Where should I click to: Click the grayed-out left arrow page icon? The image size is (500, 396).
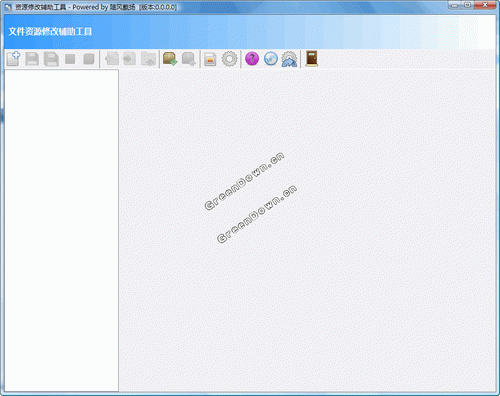point(112,59)
